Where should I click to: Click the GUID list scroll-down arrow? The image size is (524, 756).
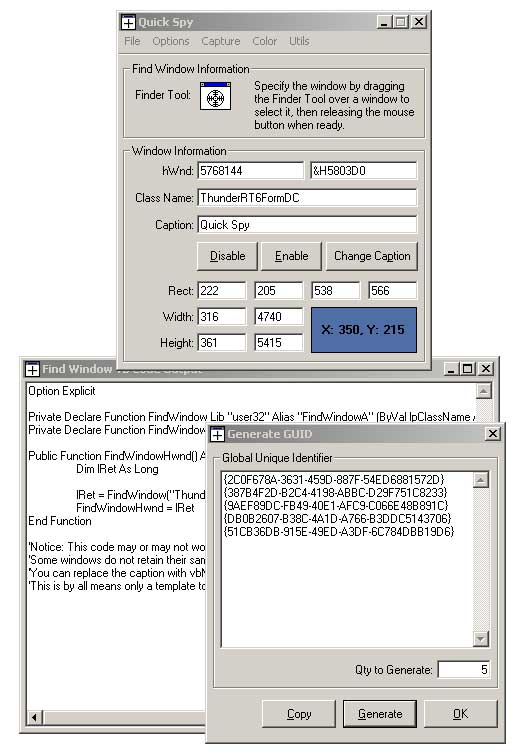coord(481,639)
